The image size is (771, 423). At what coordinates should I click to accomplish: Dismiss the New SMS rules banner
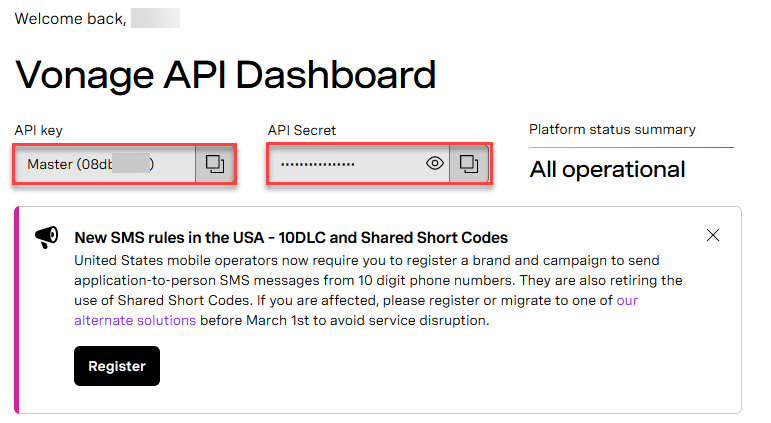(713, 236)
